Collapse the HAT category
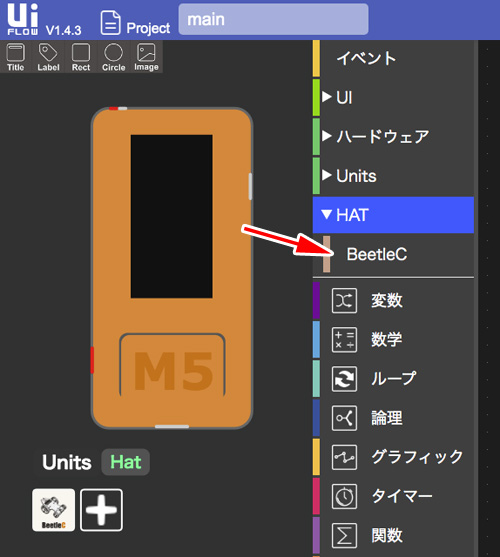This screenshot has width=500, height=557. pos(393,215)
